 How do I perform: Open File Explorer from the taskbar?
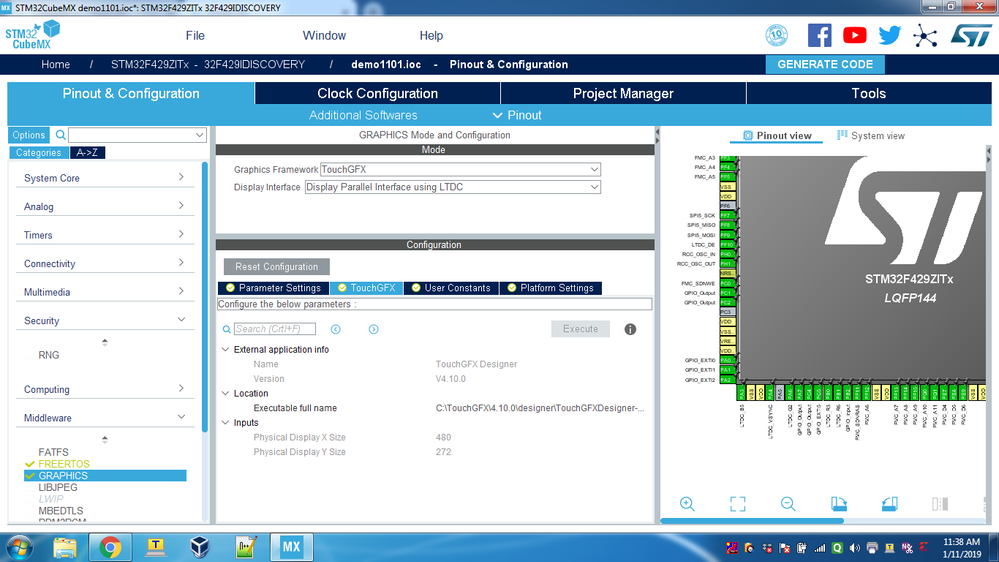coord(64,547)
